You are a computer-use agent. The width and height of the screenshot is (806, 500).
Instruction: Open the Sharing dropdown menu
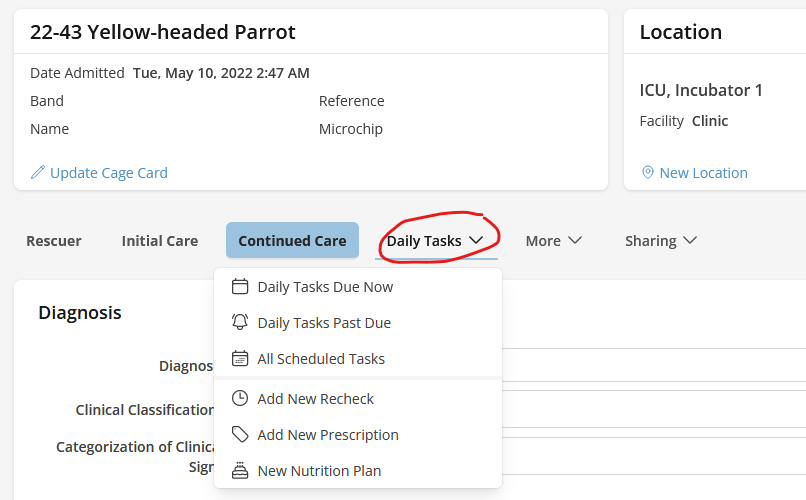pos(661,241)
